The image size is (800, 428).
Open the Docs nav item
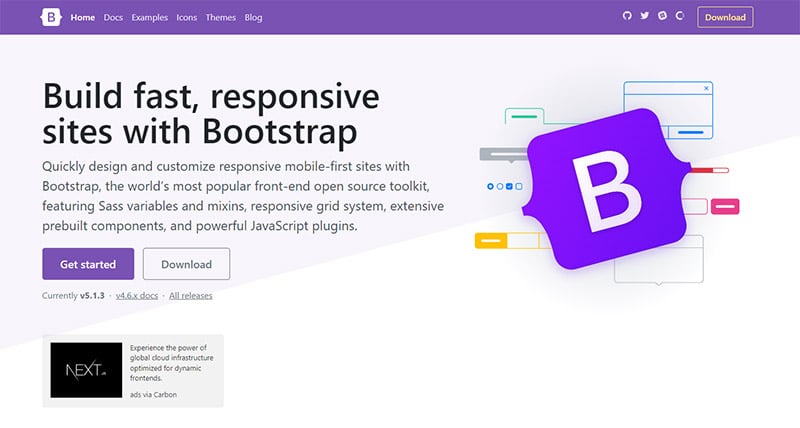point(113,17)
